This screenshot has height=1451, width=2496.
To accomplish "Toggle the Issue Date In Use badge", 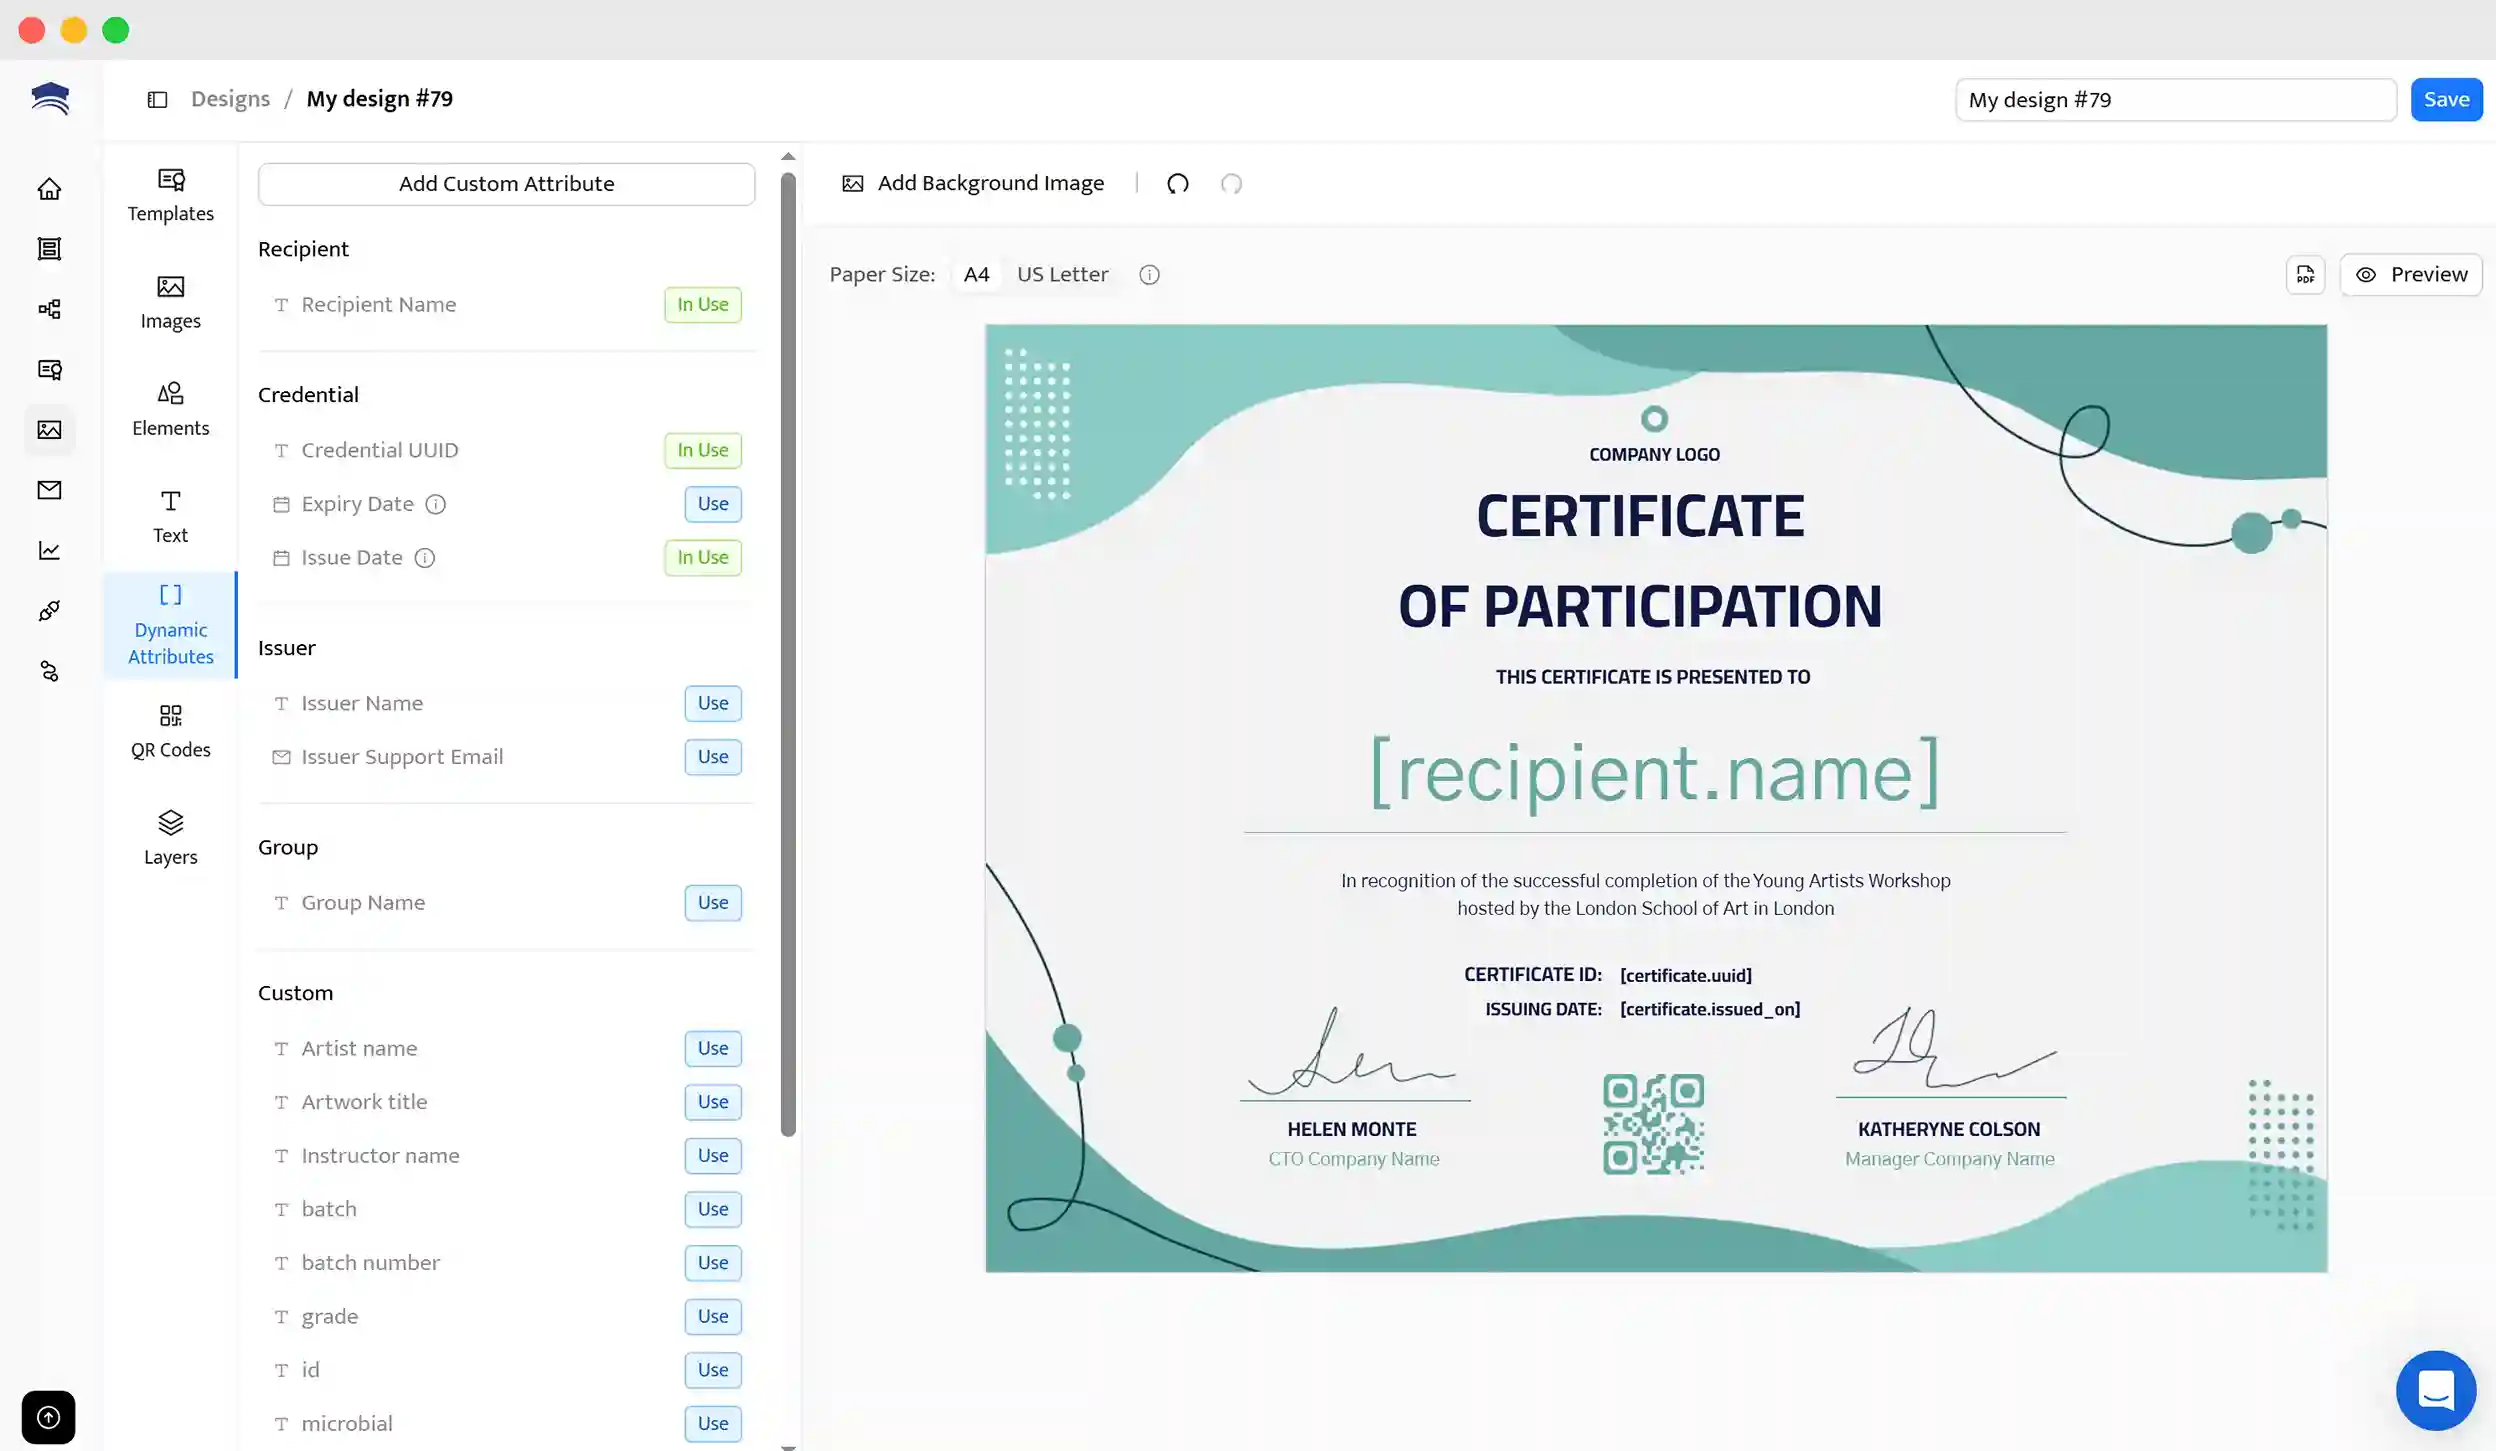I will [x=702, y=557].
